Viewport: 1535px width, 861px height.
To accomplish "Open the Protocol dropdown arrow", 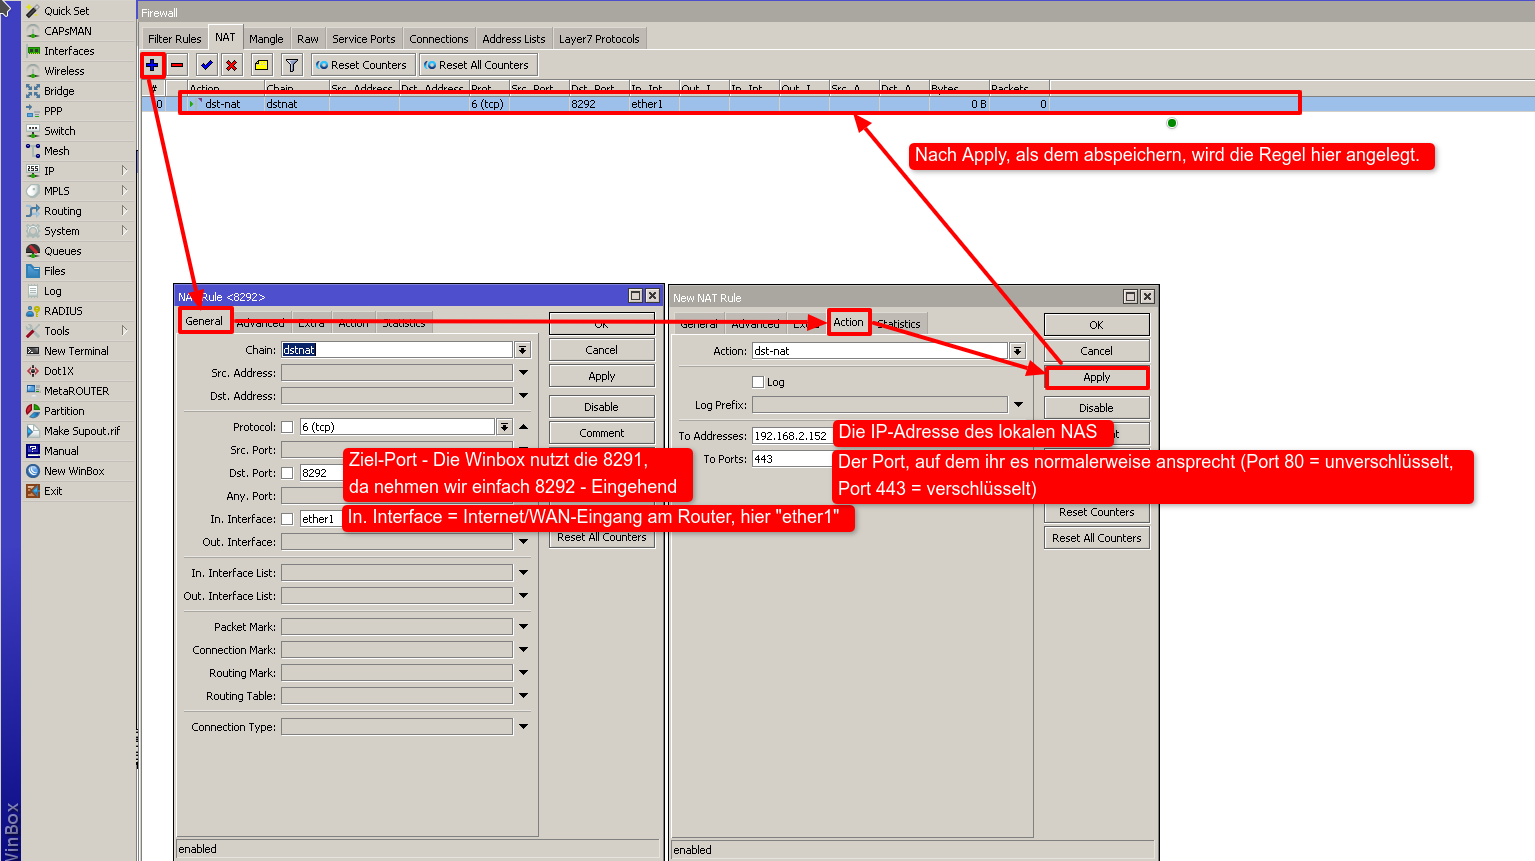I will [504, 427].
